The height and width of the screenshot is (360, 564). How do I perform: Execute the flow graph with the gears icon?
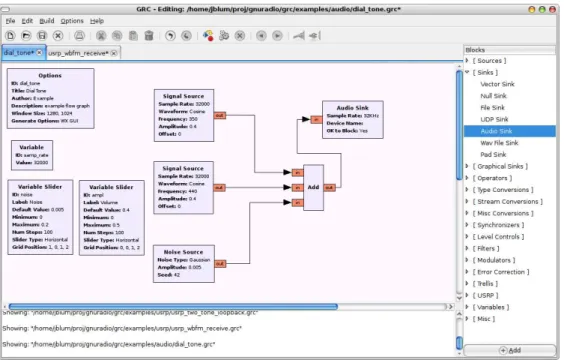224,36
